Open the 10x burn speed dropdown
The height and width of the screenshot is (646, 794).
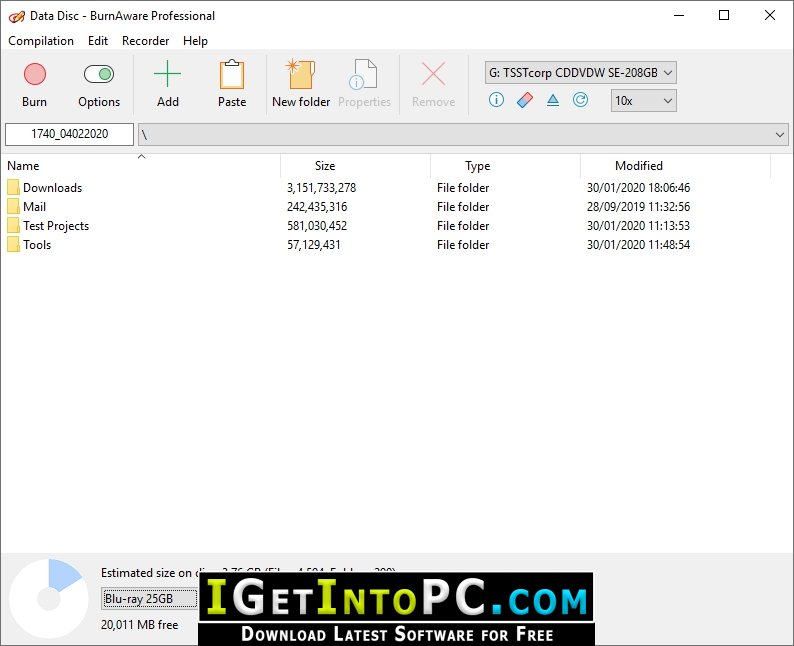[x=644, y=101]
